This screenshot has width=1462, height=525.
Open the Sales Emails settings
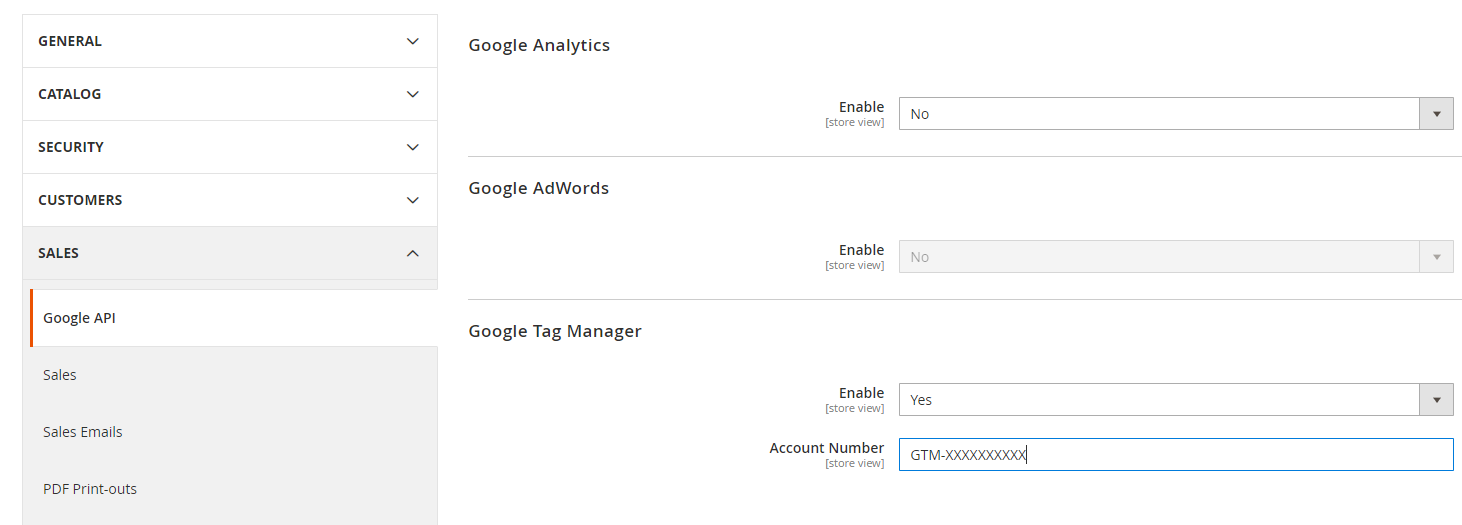[83, 432]
